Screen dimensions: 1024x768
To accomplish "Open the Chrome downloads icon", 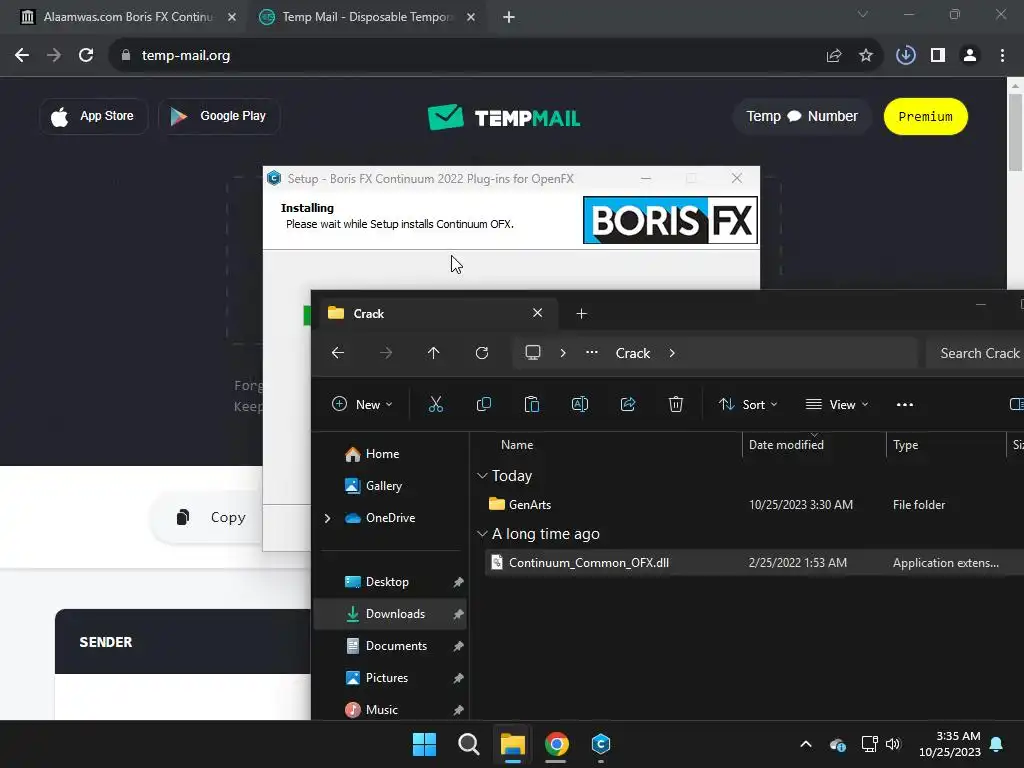I will click(906, 56).
